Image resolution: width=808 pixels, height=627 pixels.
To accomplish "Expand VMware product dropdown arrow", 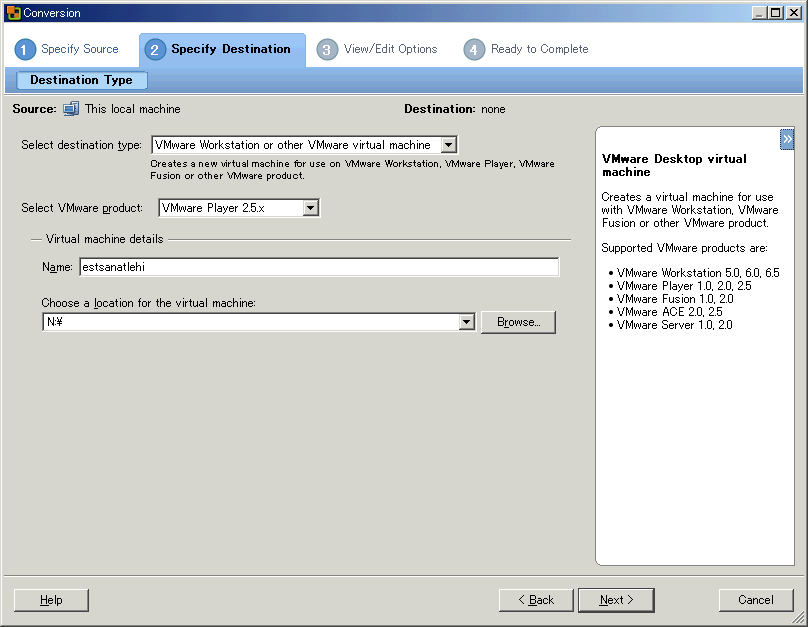I will [x=311, y=208].
